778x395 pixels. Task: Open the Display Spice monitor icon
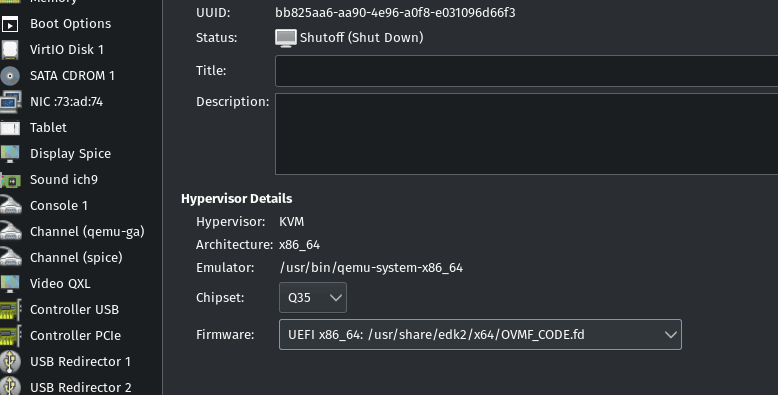[10, 153]
